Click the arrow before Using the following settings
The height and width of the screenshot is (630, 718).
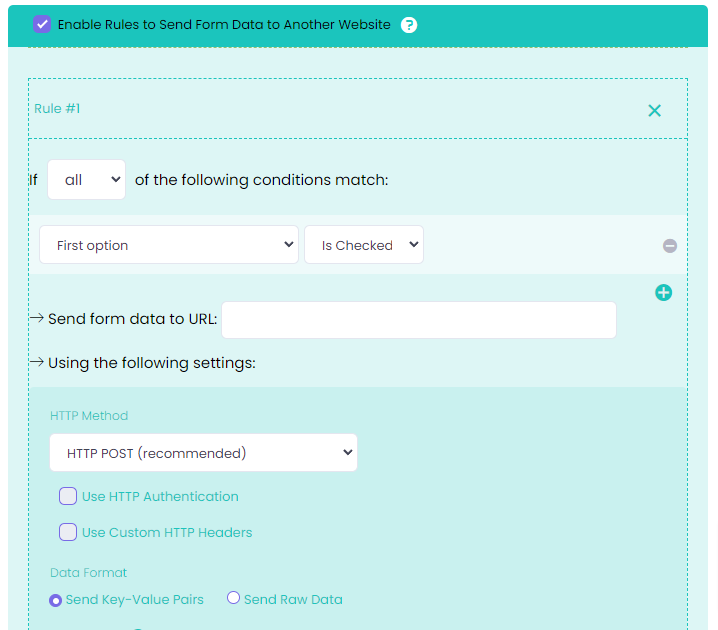tap(37, 362)
